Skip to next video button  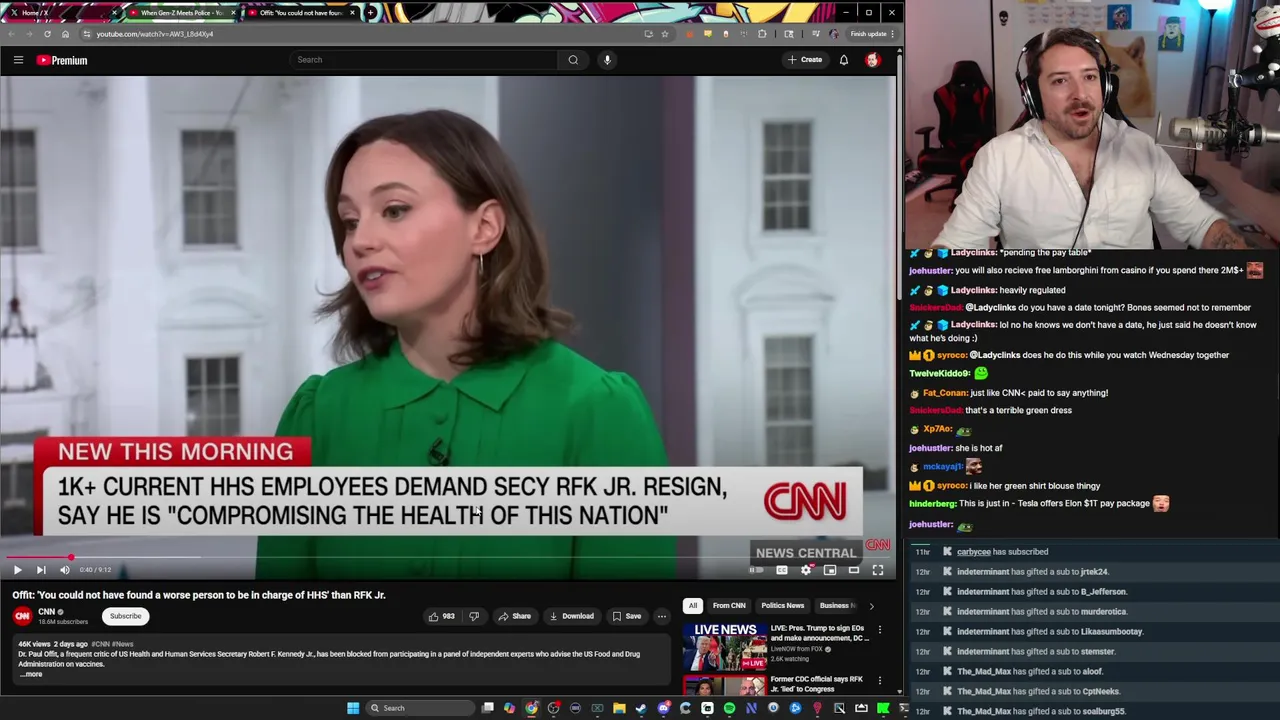pyautogui.click(x=41, y=570)
